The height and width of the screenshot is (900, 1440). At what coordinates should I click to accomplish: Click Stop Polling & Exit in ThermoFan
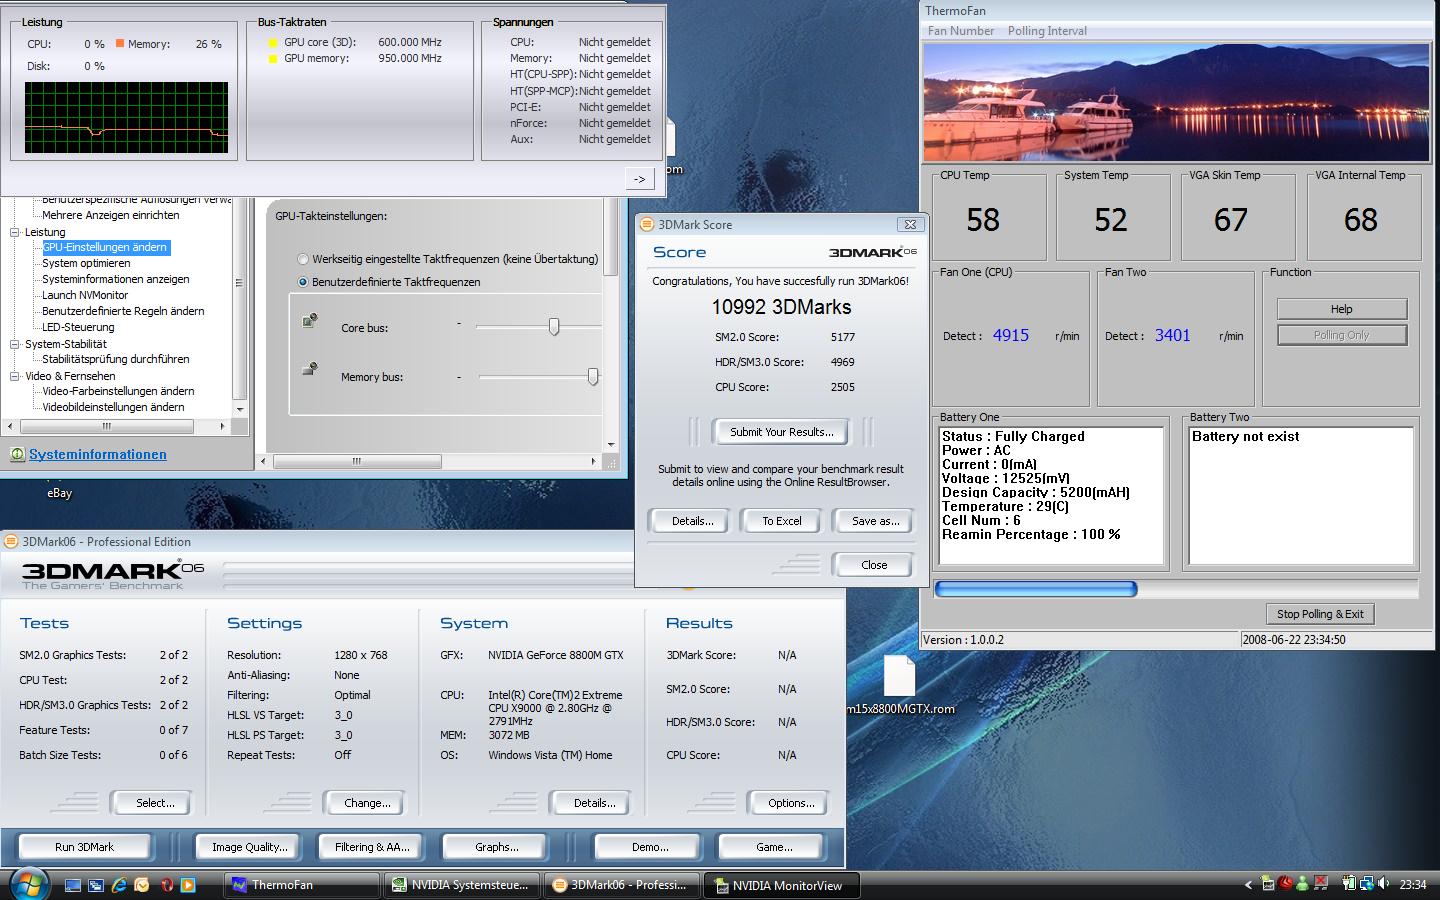tap(1320, 614)
